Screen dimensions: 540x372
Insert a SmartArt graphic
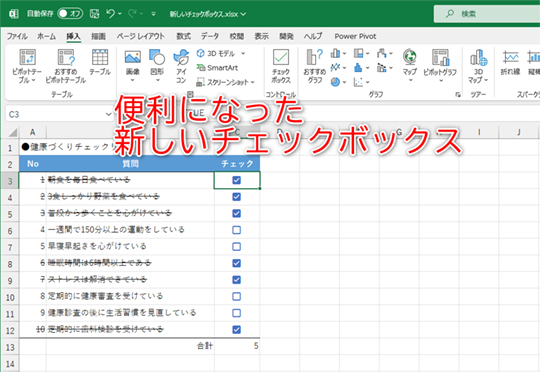pos(217,68)
